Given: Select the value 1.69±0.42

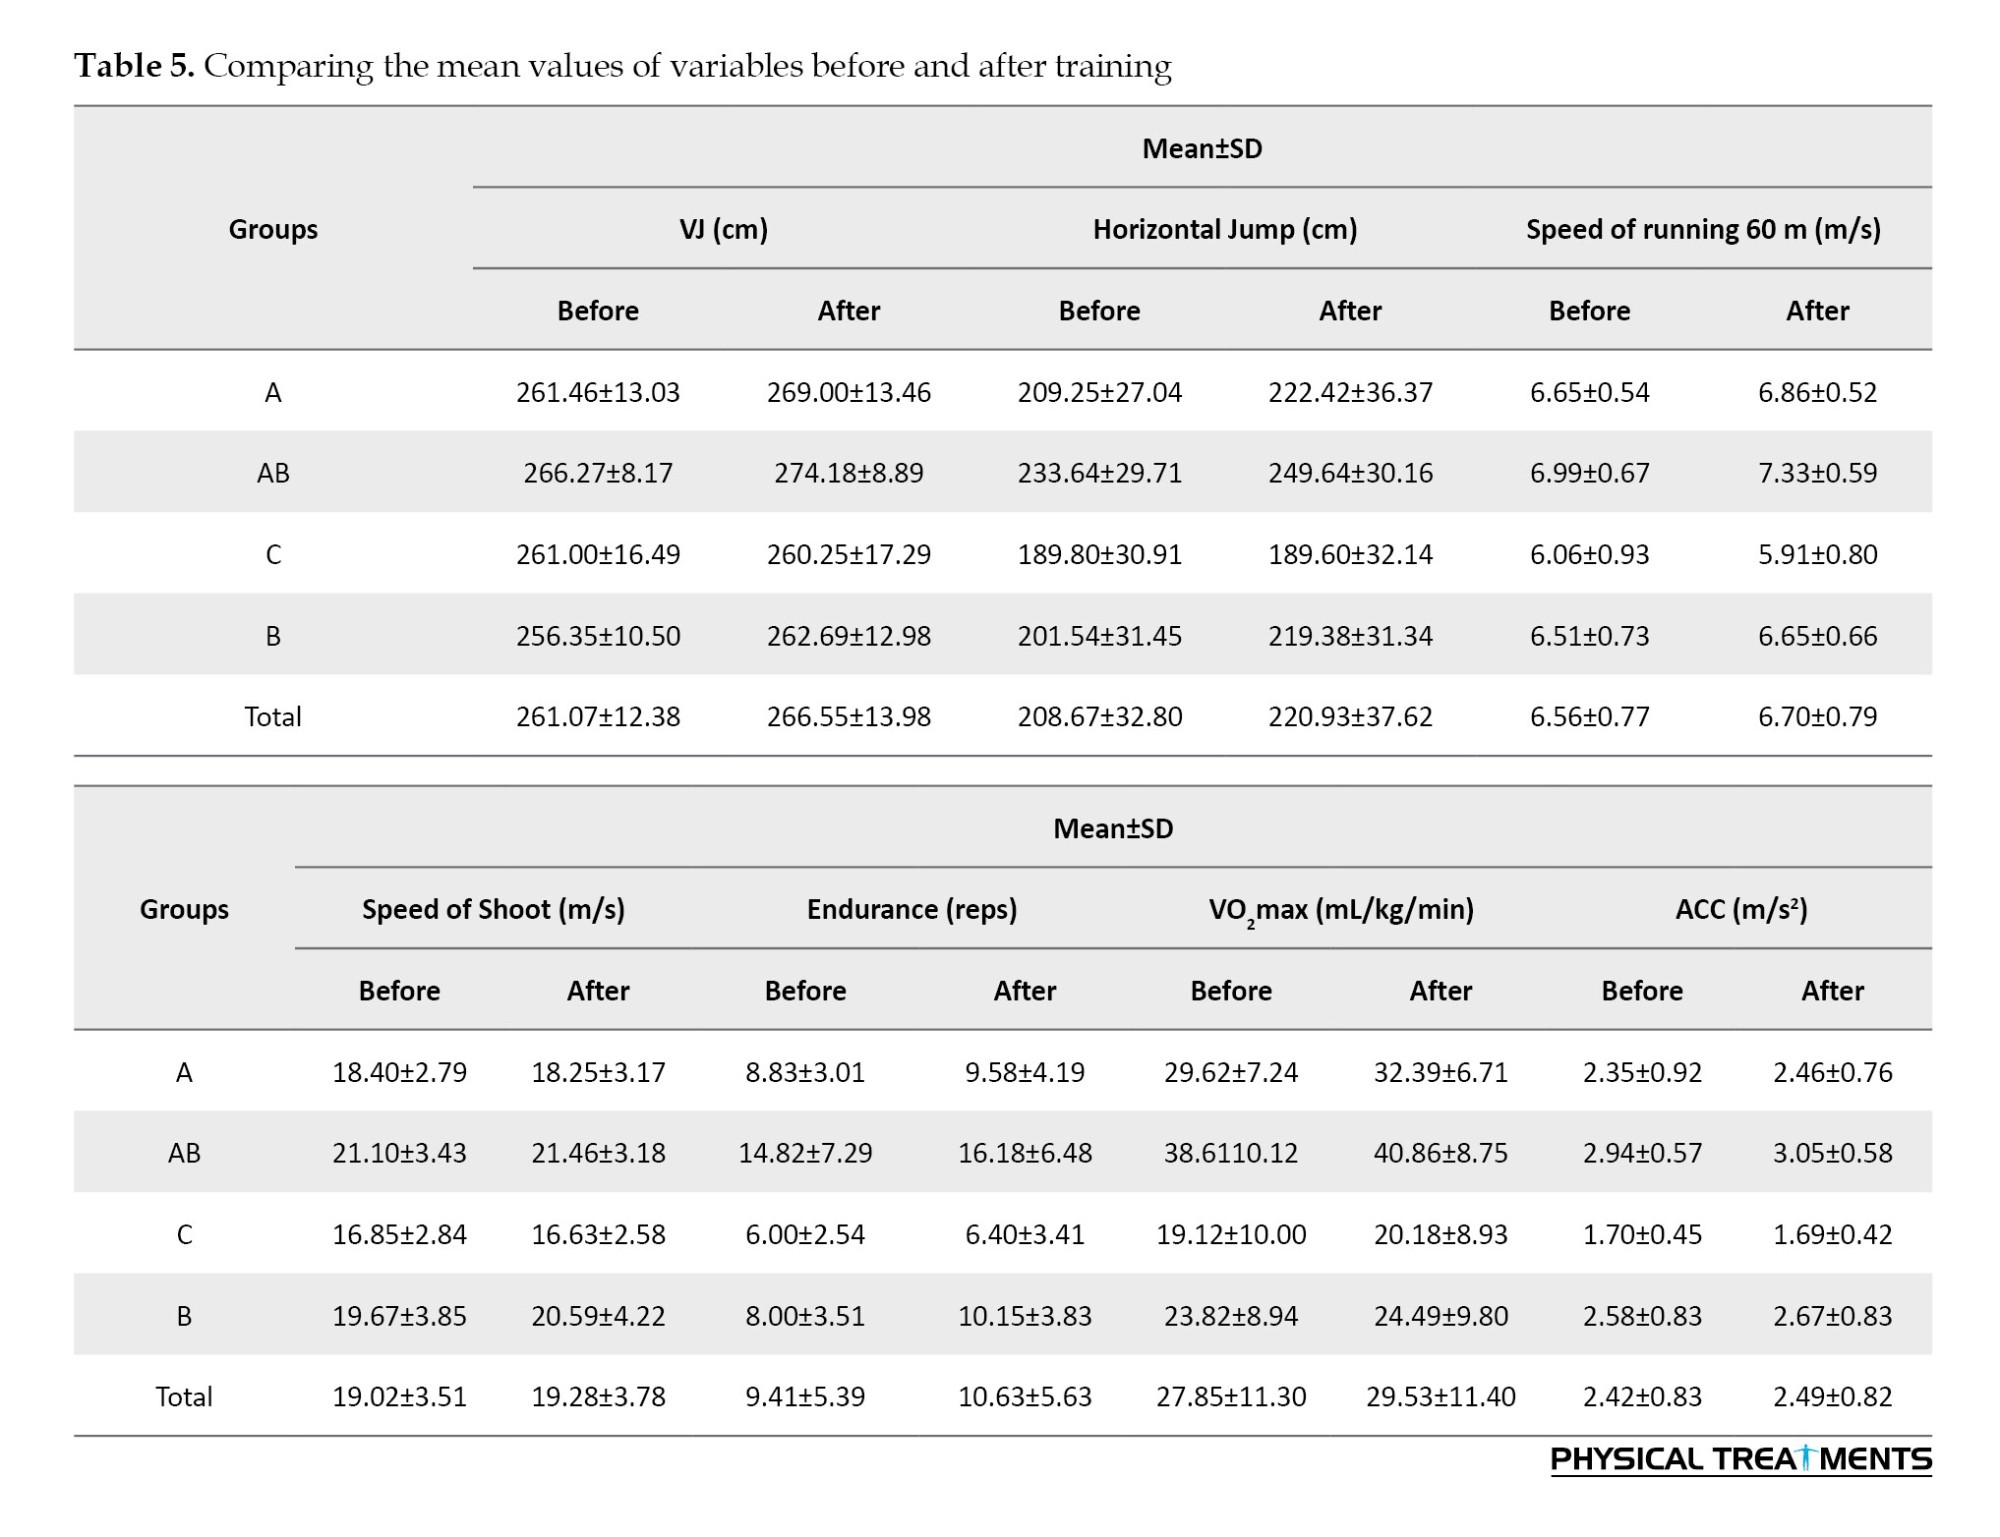Looking at the screenshot, I should (x=1832, y=1235).
